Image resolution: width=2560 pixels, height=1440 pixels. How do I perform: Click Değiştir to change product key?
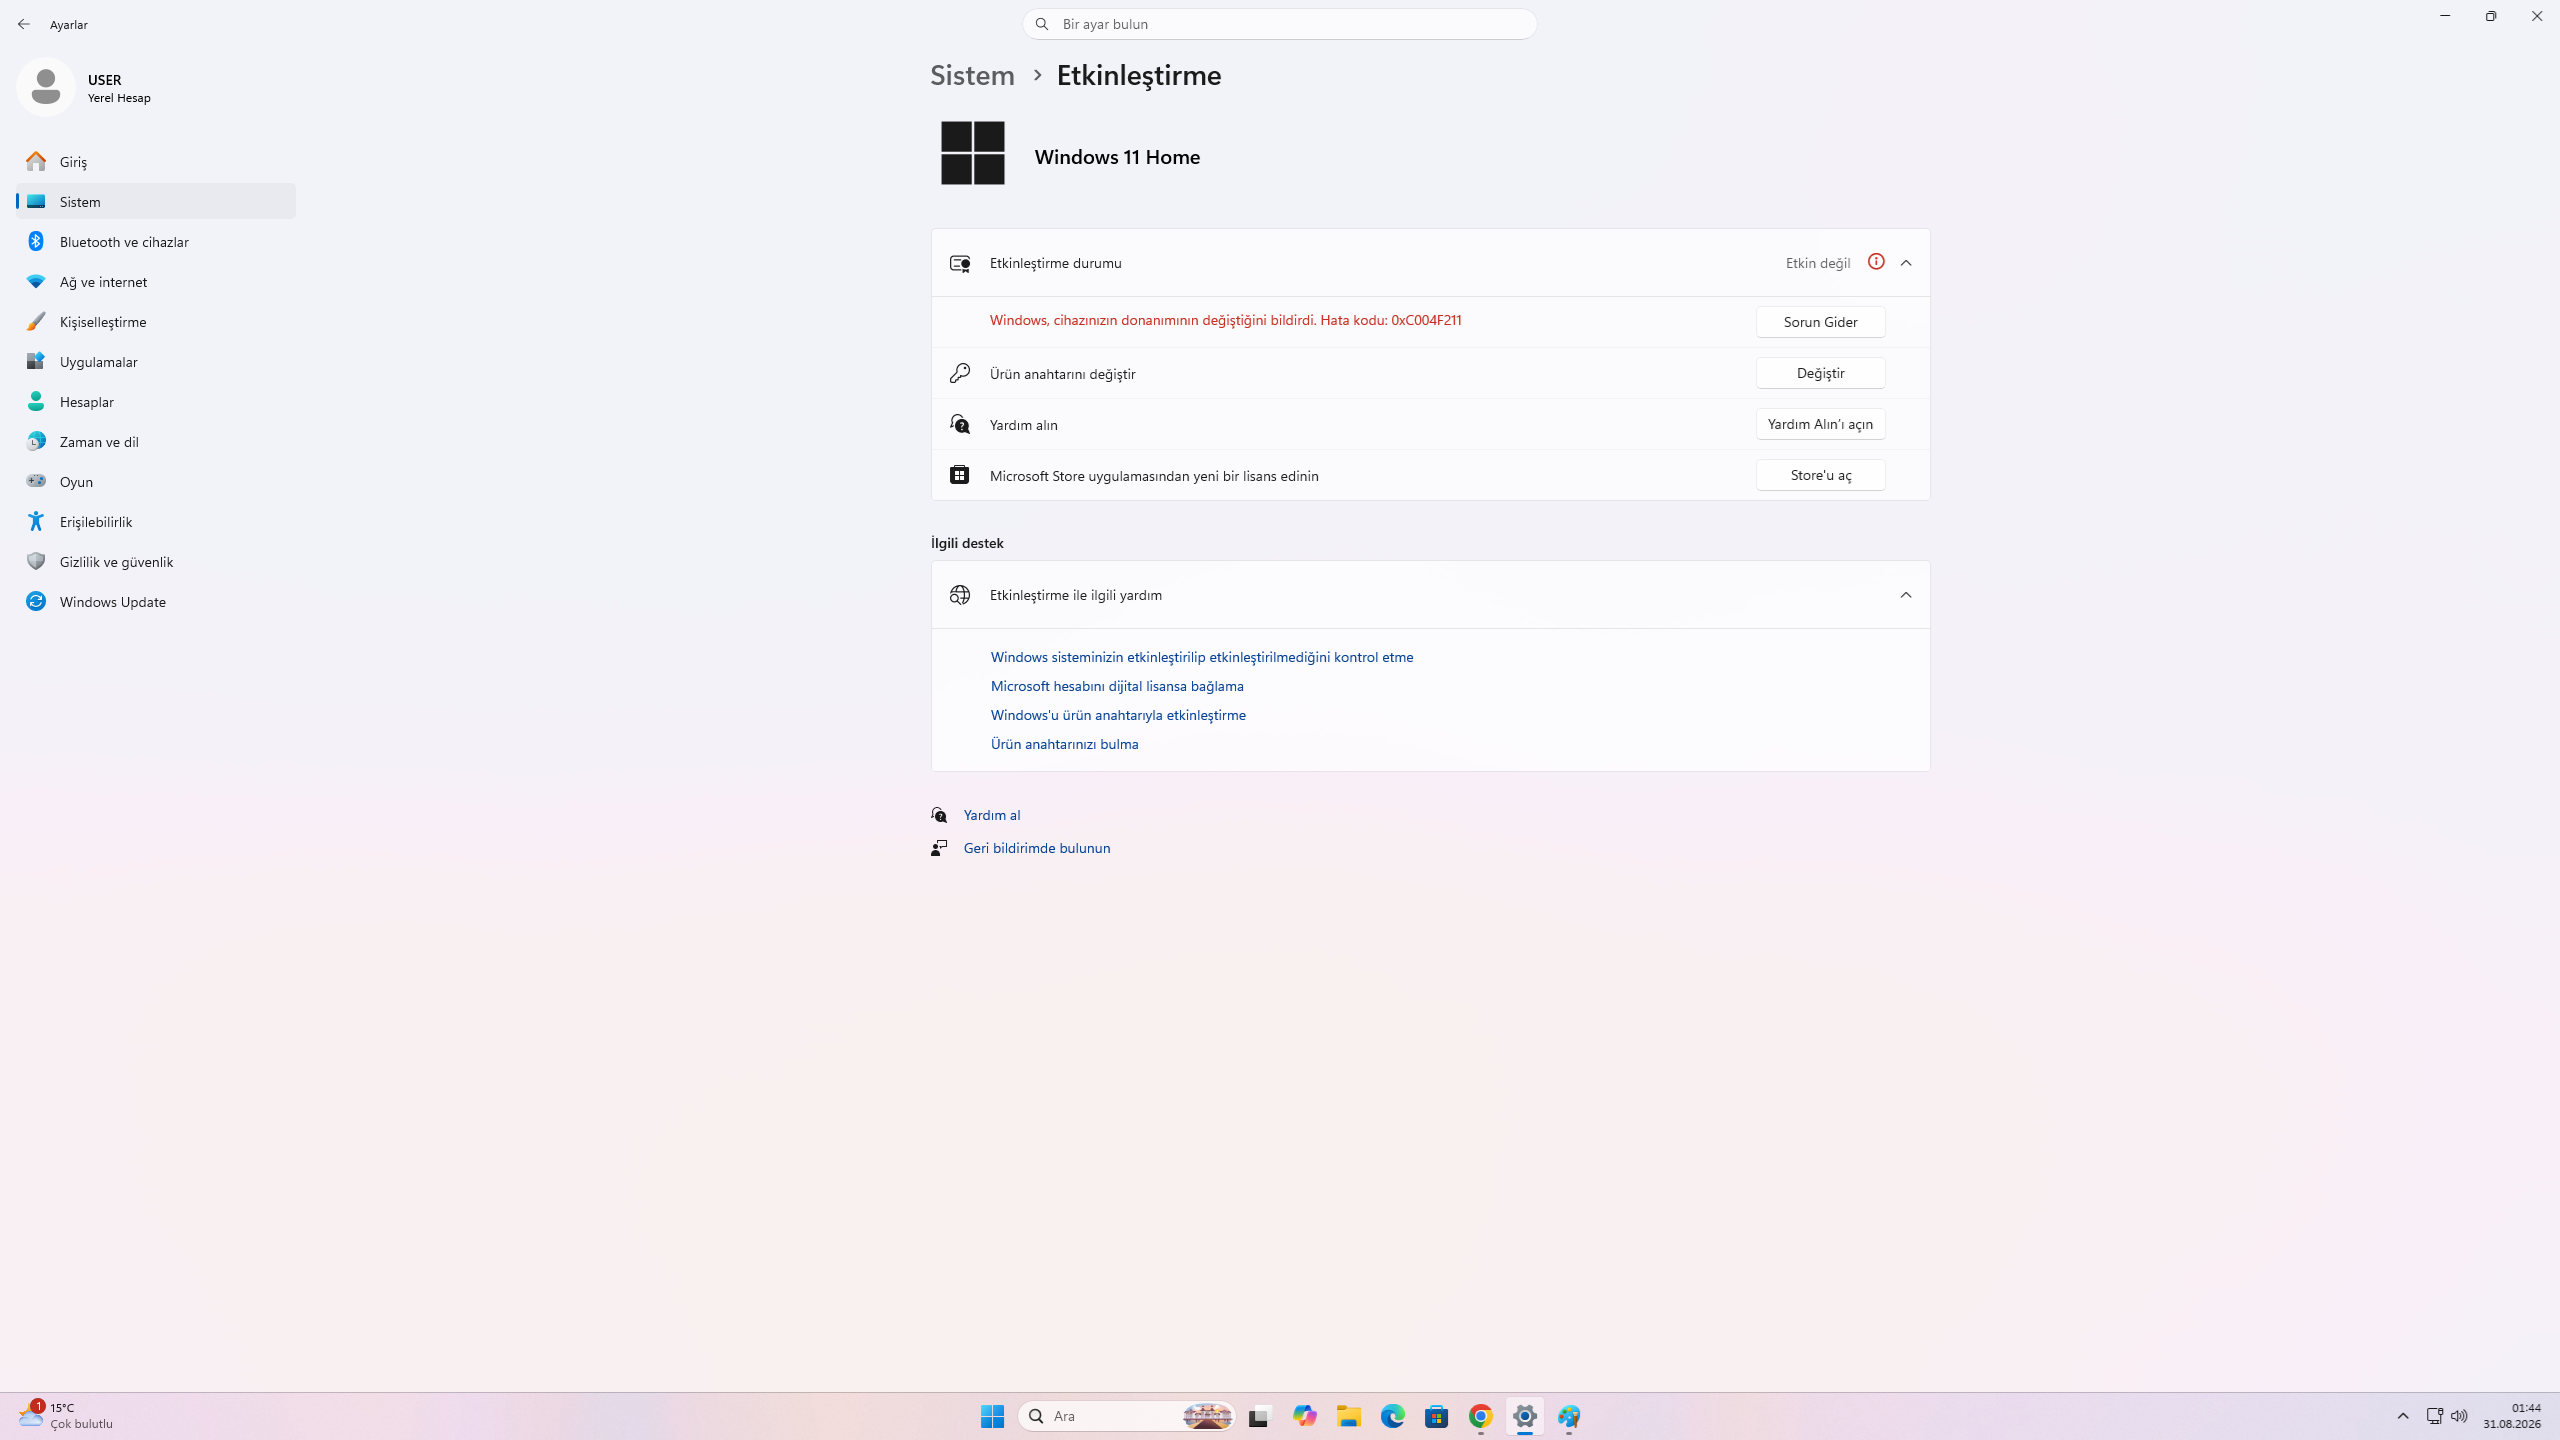1820,373
